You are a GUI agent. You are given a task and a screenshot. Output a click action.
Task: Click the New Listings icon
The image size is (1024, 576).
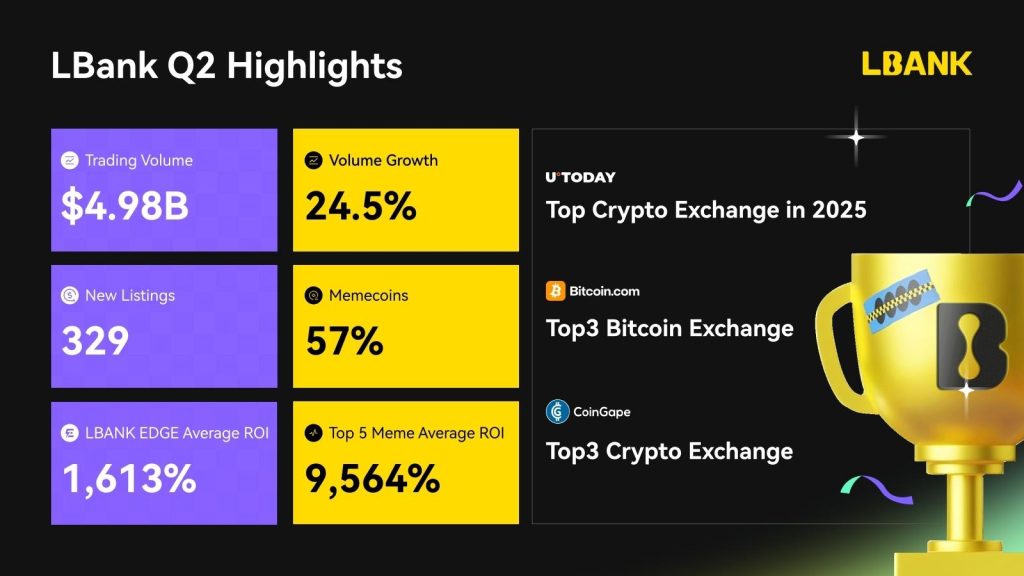tap(70, 296)
